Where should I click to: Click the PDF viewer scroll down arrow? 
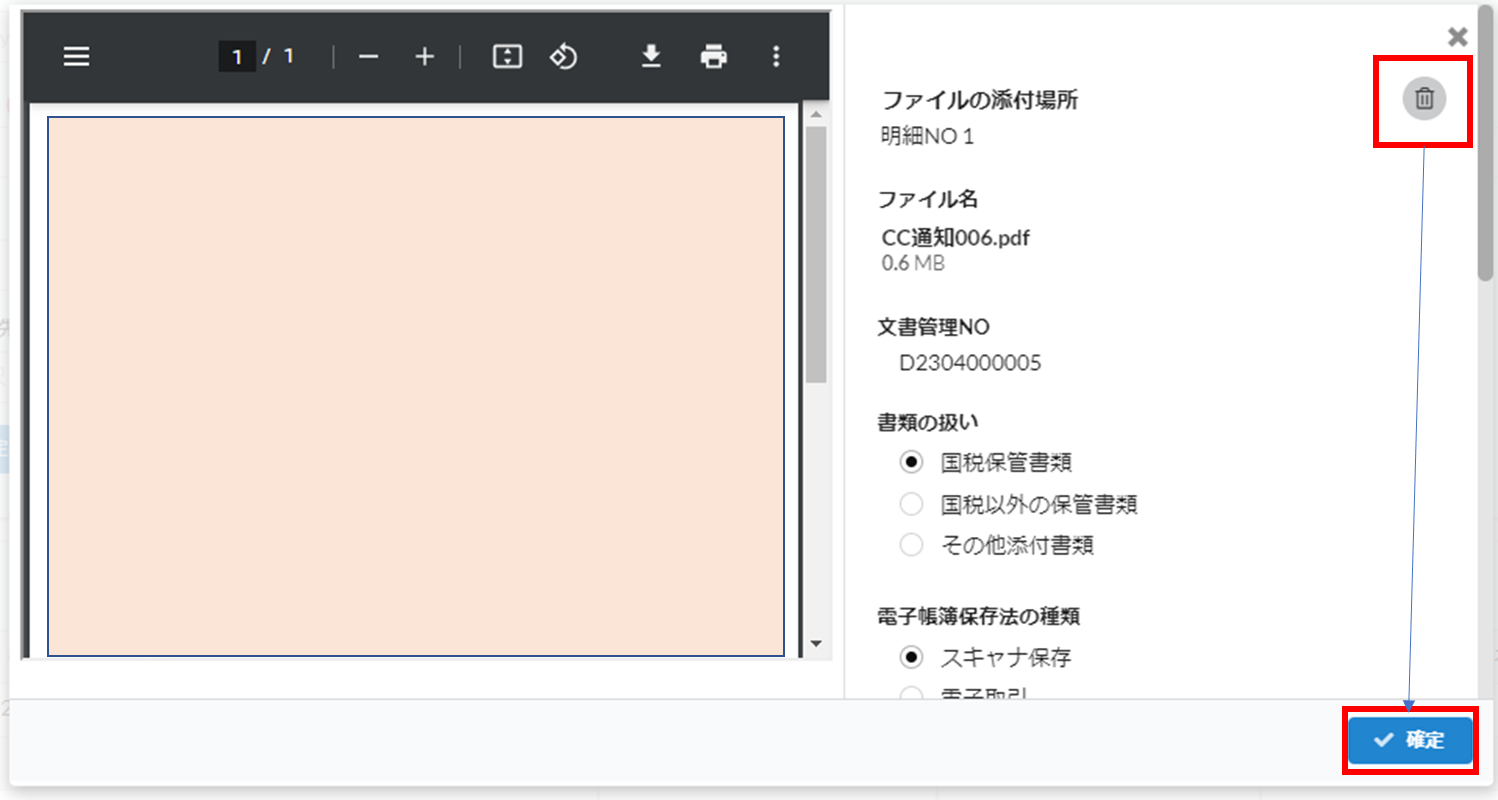[x=816, y=643]
